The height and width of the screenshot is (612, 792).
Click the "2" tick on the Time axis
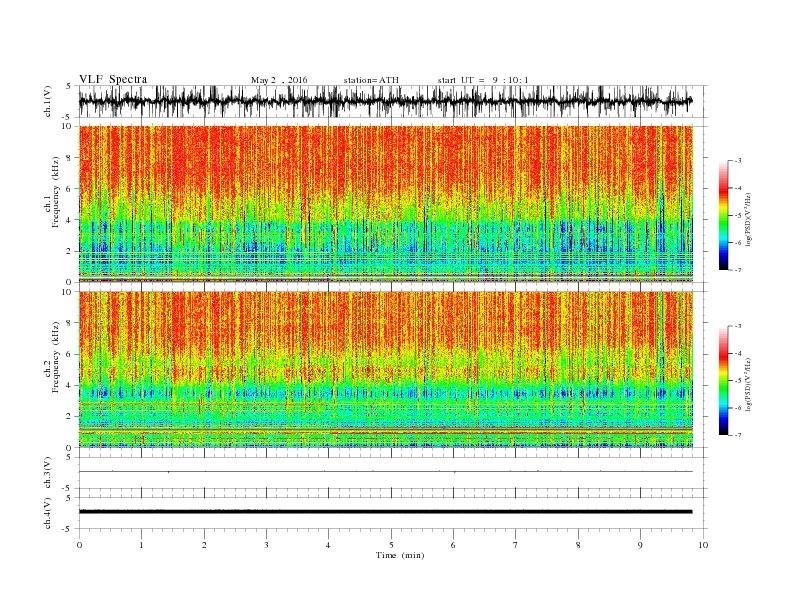click(204, 545)
